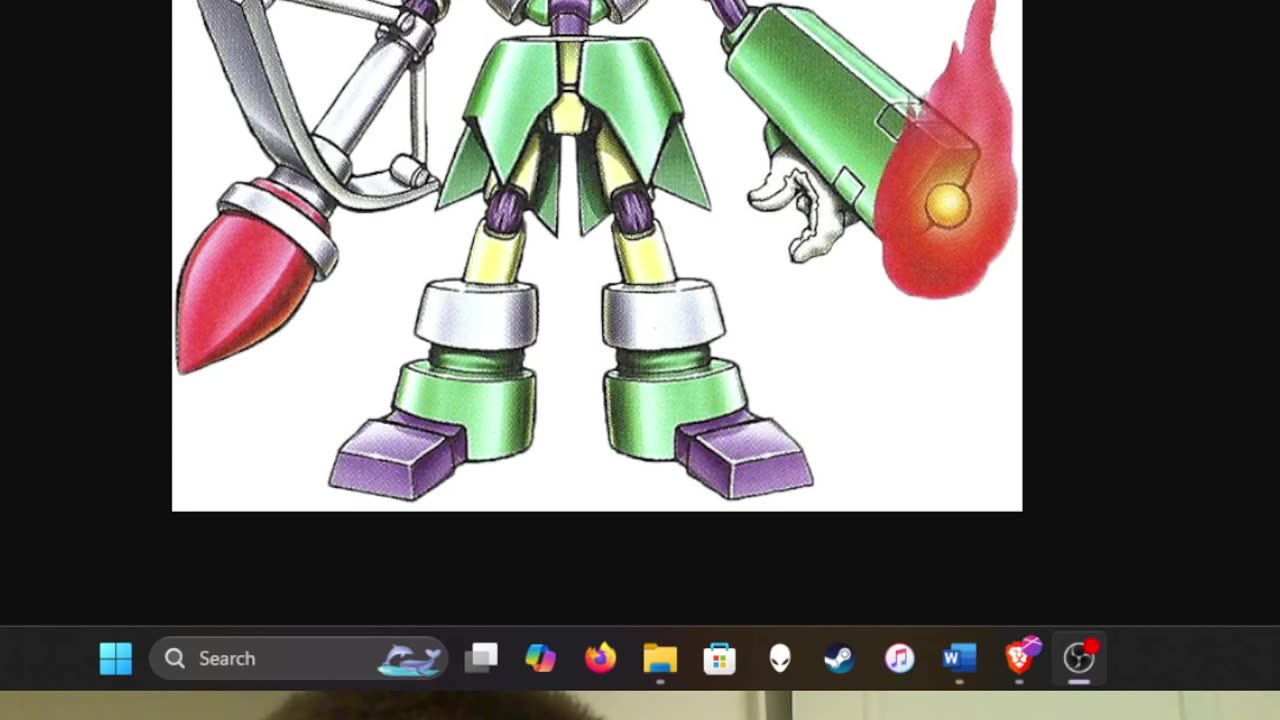Open Firefox browser from the taskbar
This screenshot has width=1280, height=720.
point(600,658)
